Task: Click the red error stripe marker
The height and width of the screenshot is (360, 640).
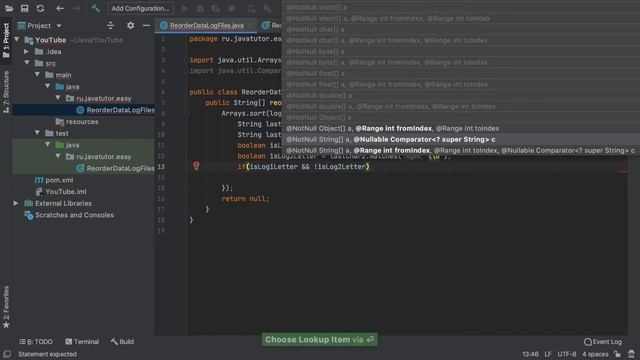Action: point(624,171)
